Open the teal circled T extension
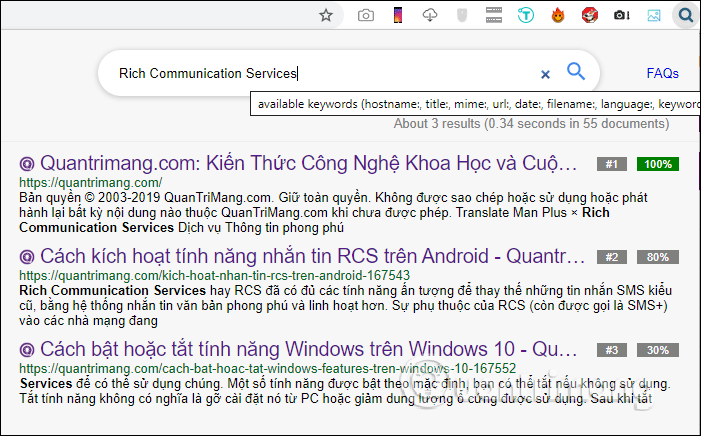701x436 pixels. 526,16
